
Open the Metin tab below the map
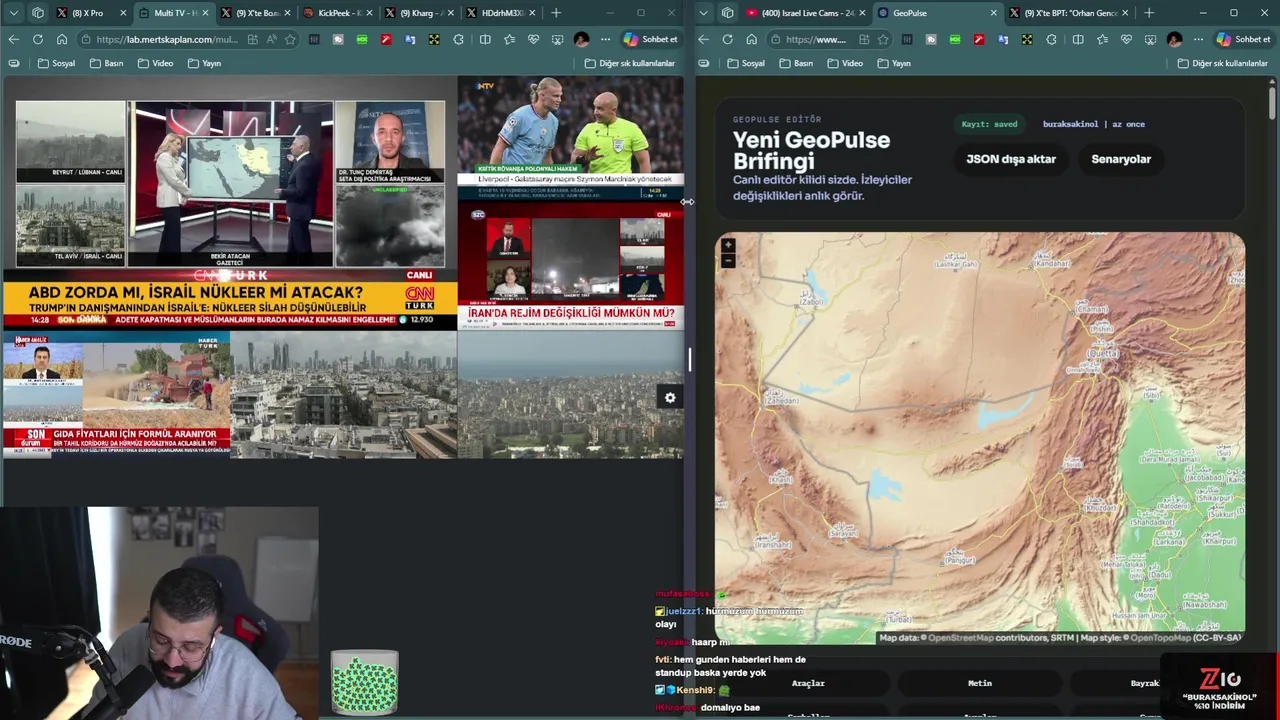[x=980, y=683]
